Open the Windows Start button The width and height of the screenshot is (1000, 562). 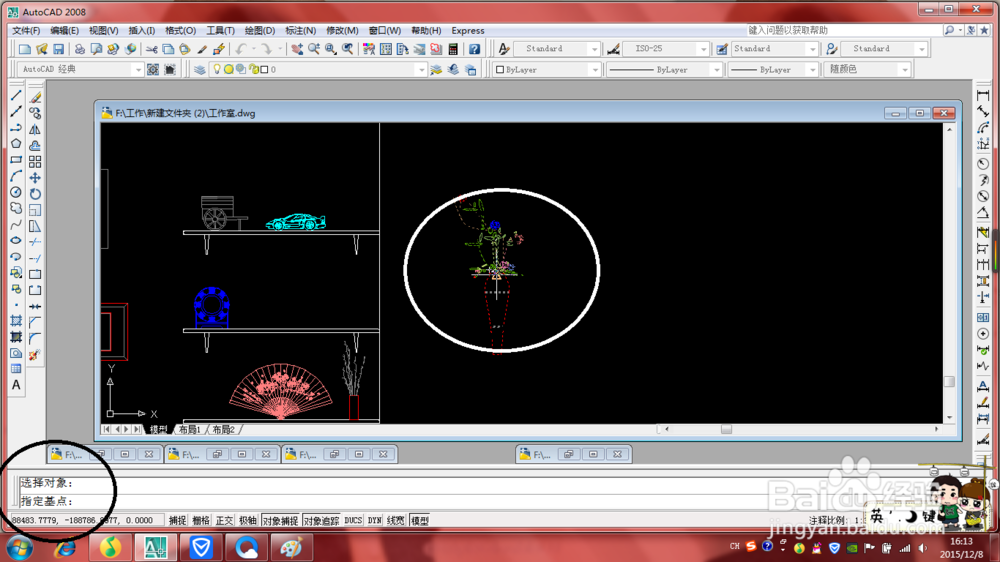pyautogui.click(x=20, y=547)
